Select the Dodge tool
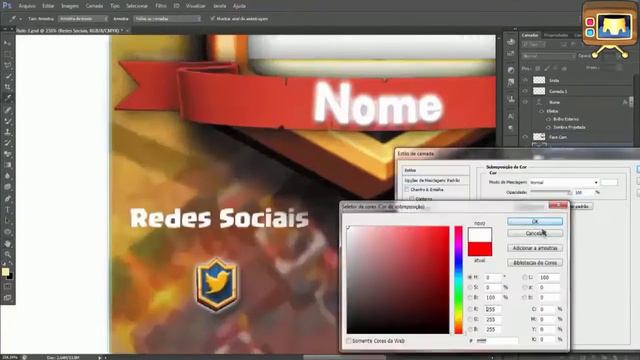Image resolution: width=640 pixels, height=360 pixels. [x=8, y=187]
